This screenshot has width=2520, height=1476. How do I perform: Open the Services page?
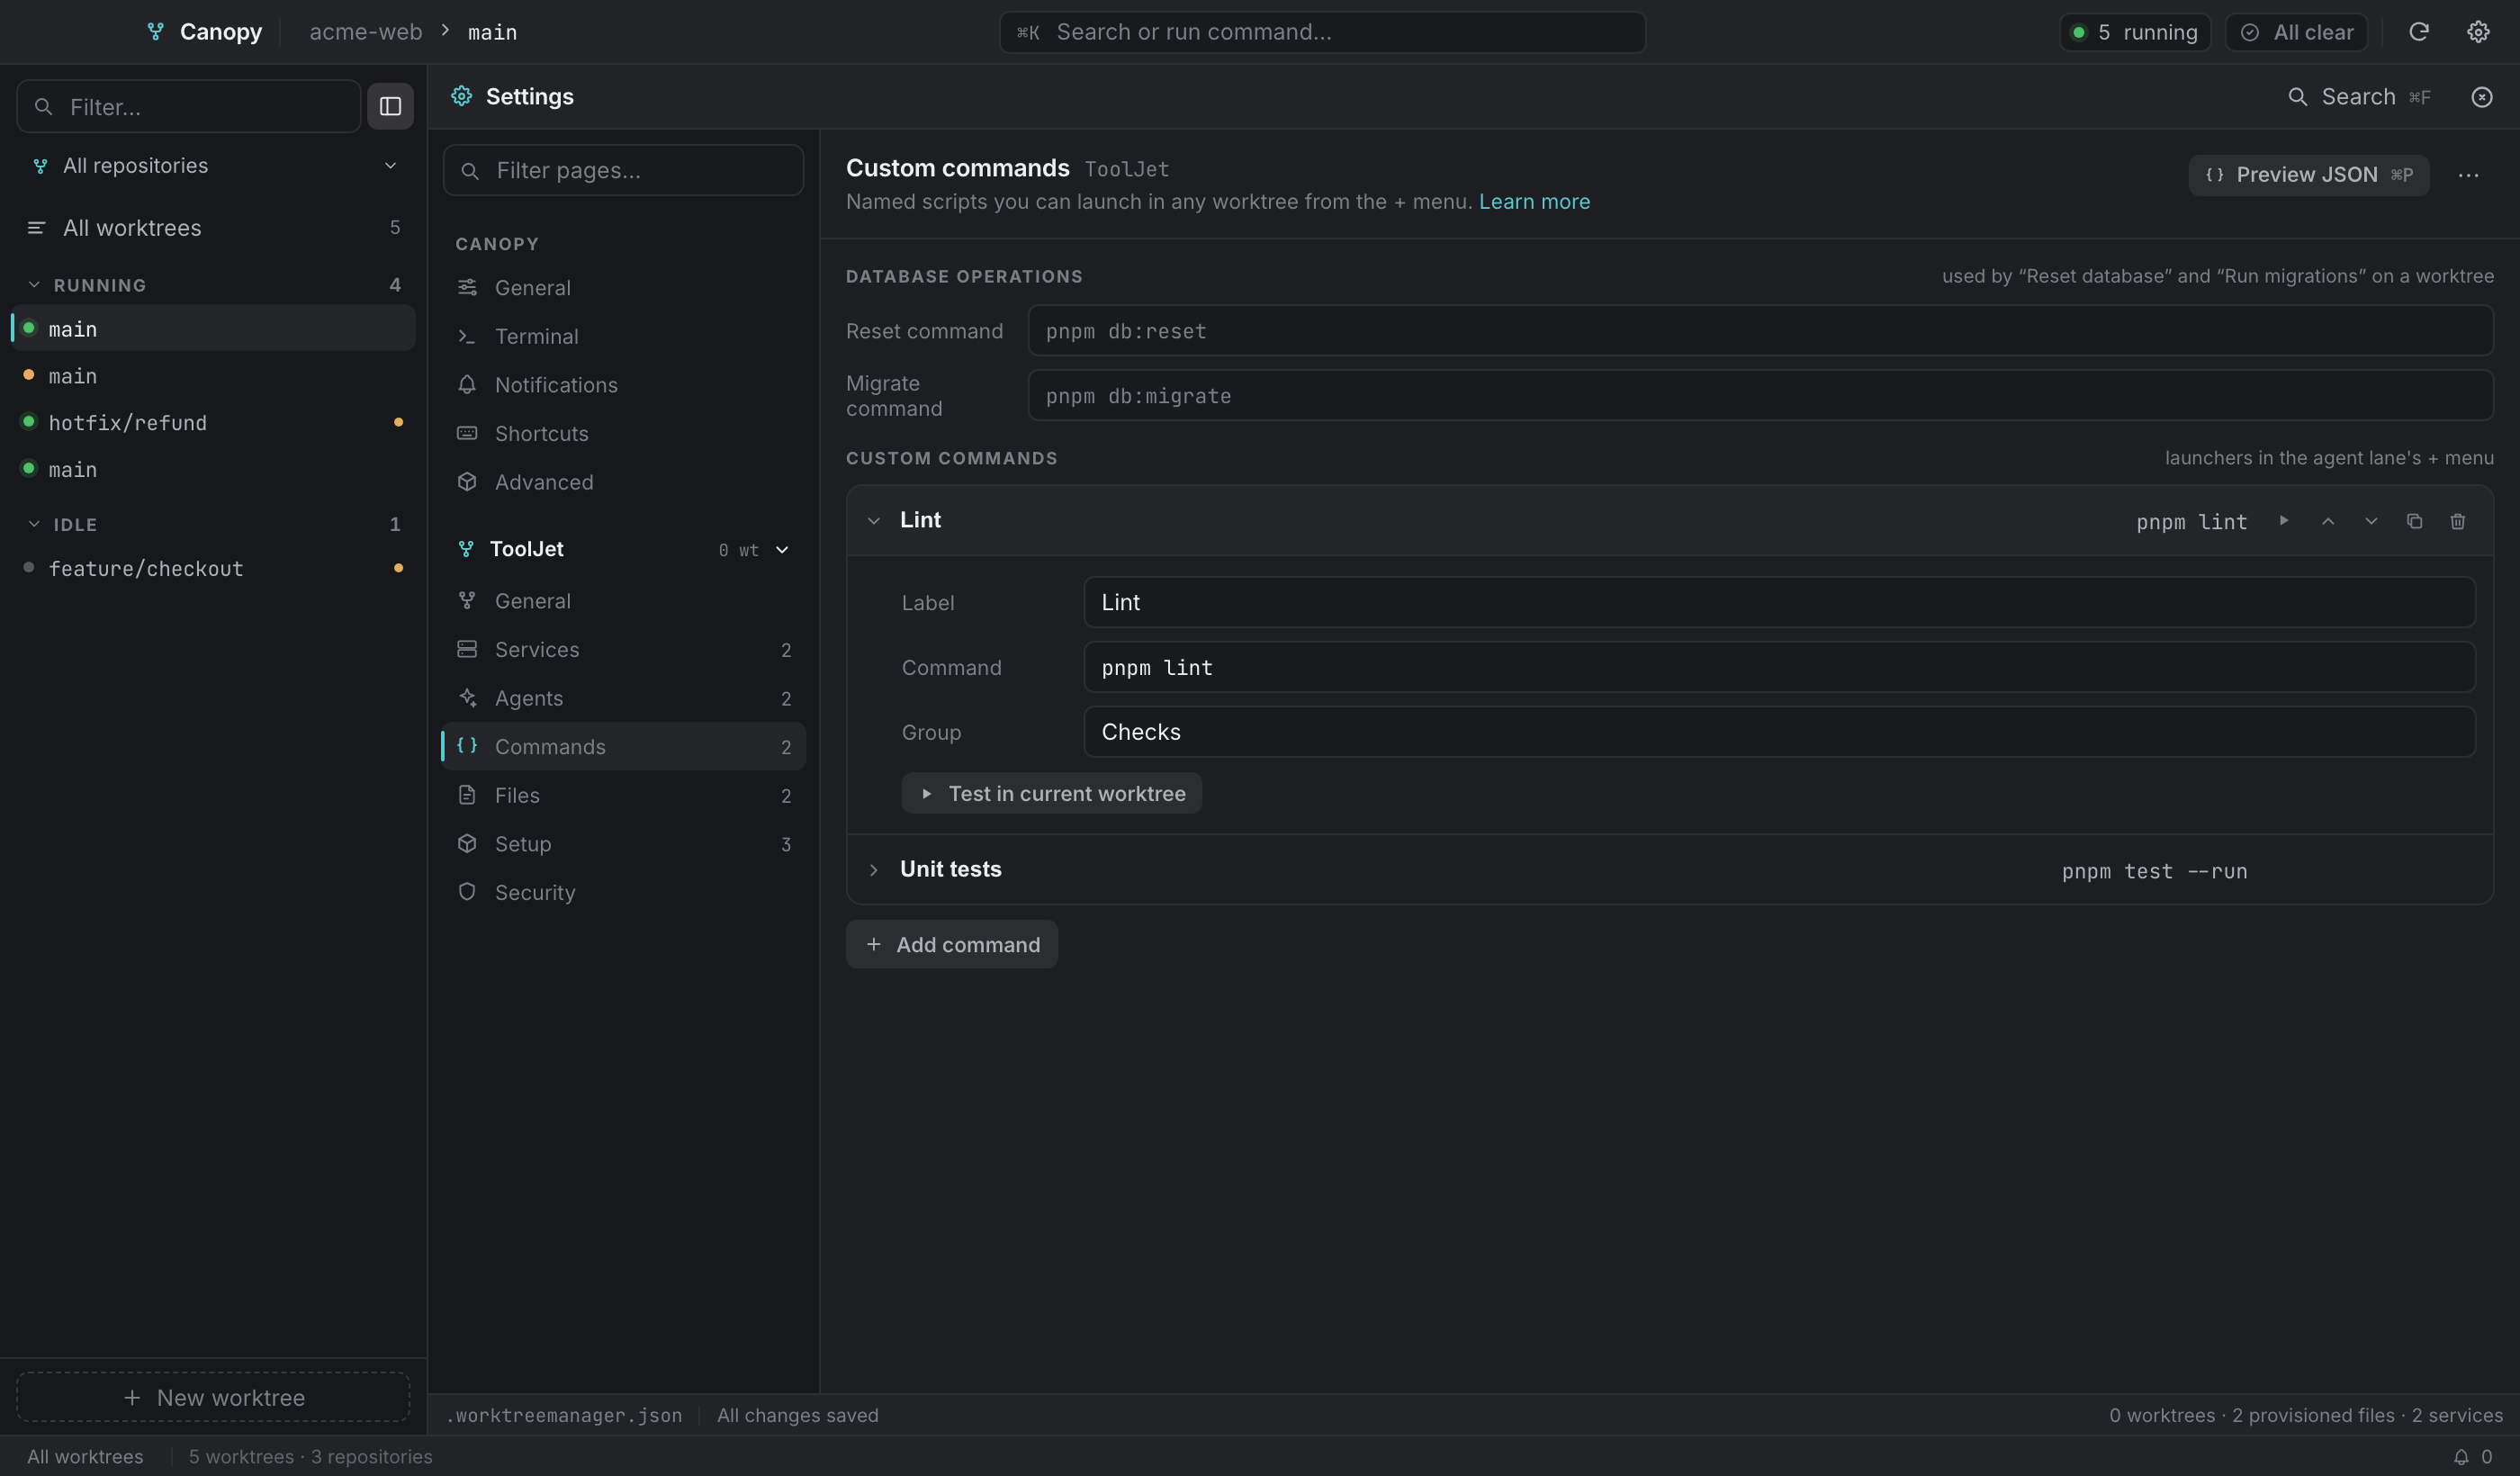pos(624,650)
